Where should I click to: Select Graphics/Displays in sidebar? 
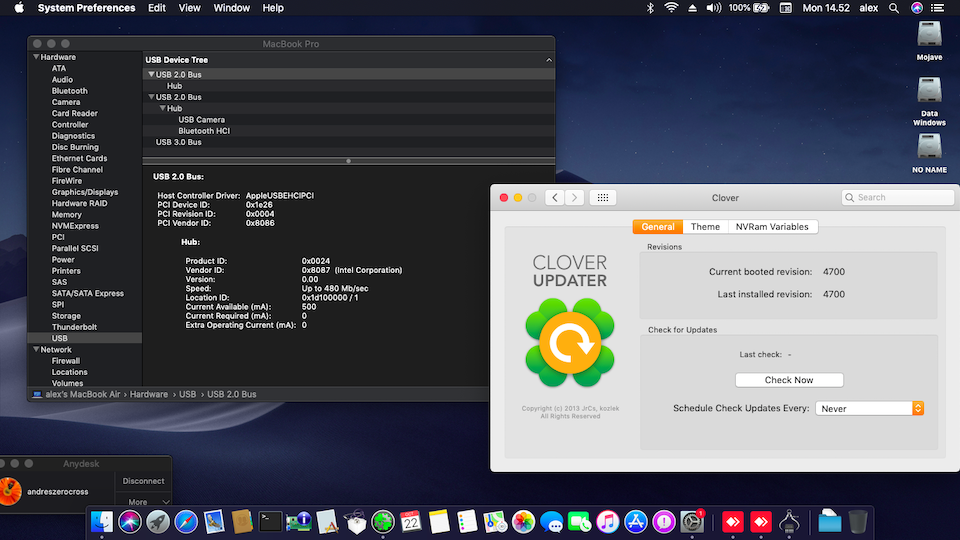pos(85,192)
